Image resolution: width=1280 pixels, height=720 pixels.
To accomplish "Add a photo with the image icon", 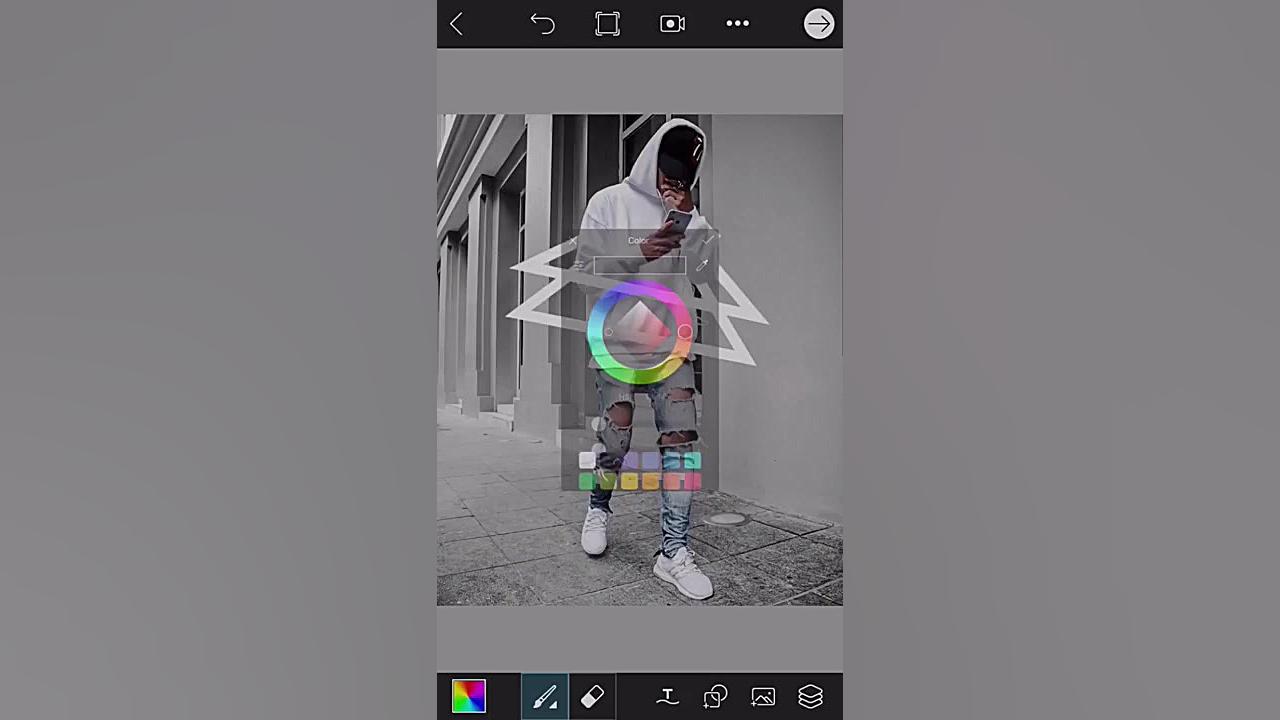I will 763,696.
